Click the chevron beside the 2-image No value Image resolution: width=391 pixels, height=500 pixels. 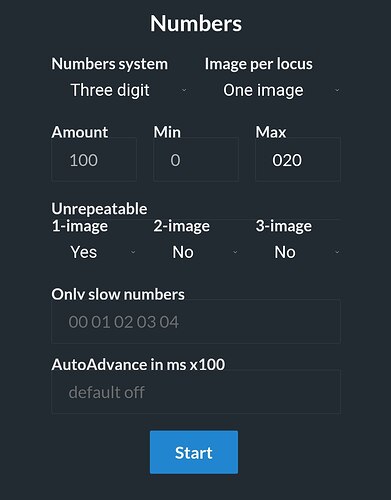coord(235,252)
